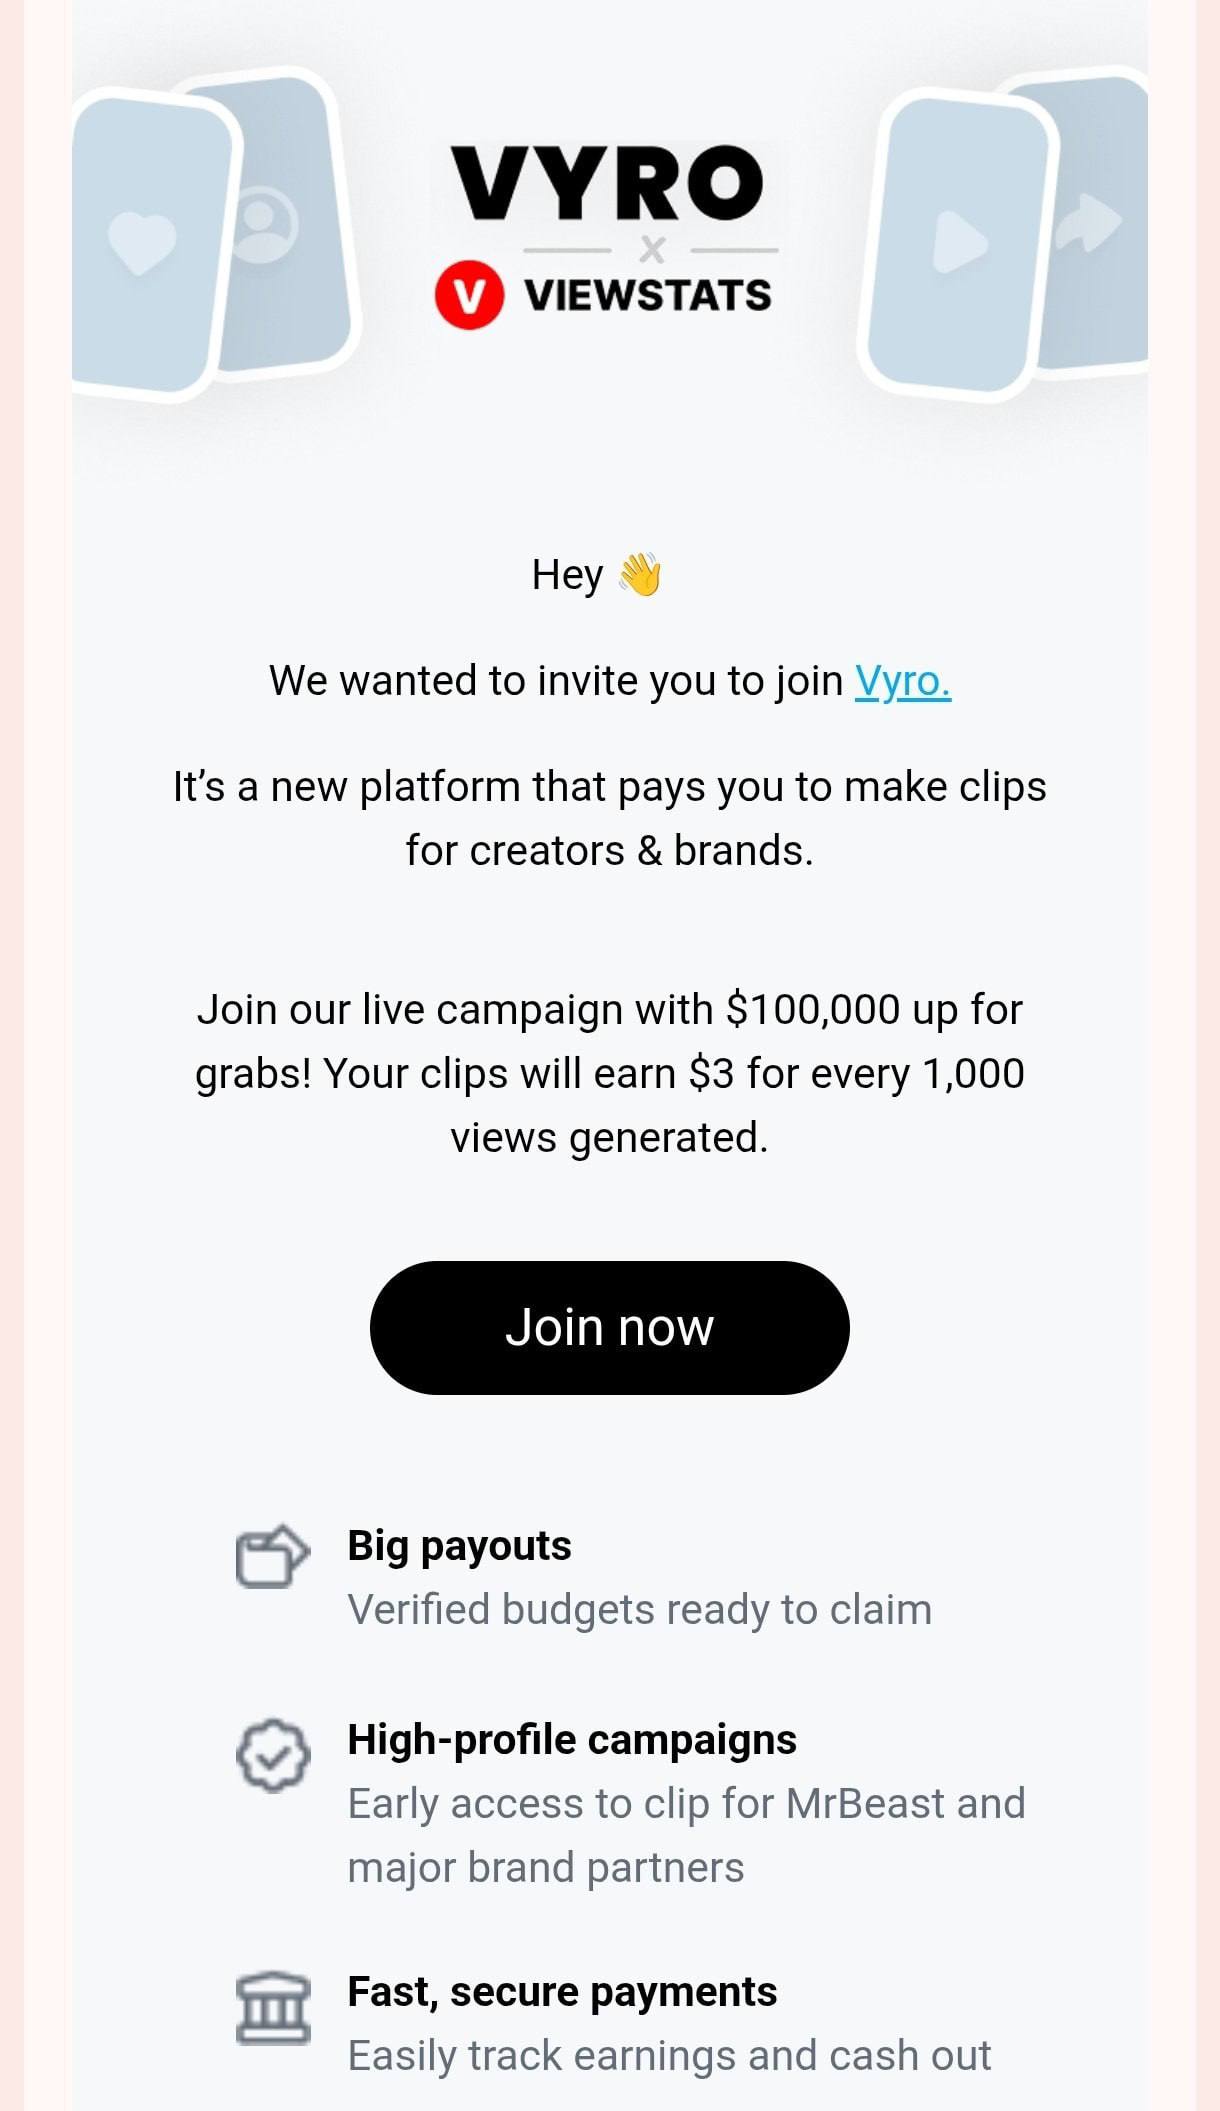The image size is (1220, 2111).
Task: Click the VYRO logo header
Action: click(x=607, y=183)
